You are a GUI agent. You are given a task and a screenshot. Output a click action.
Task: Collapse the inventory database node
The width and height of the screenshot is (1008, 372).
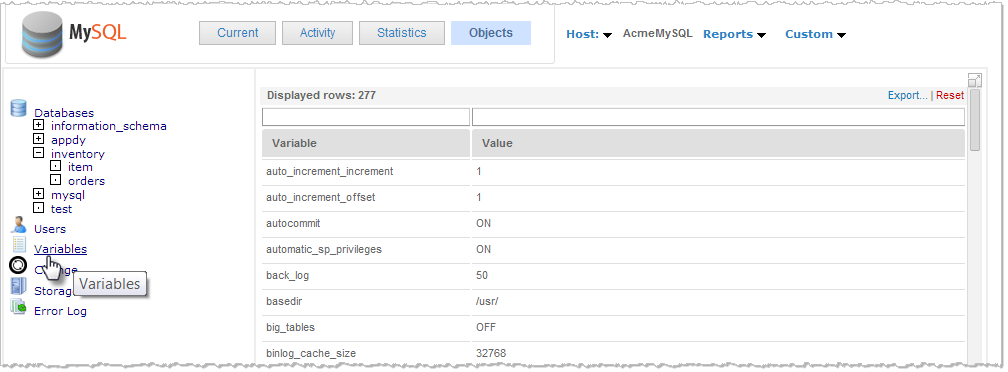39,153
